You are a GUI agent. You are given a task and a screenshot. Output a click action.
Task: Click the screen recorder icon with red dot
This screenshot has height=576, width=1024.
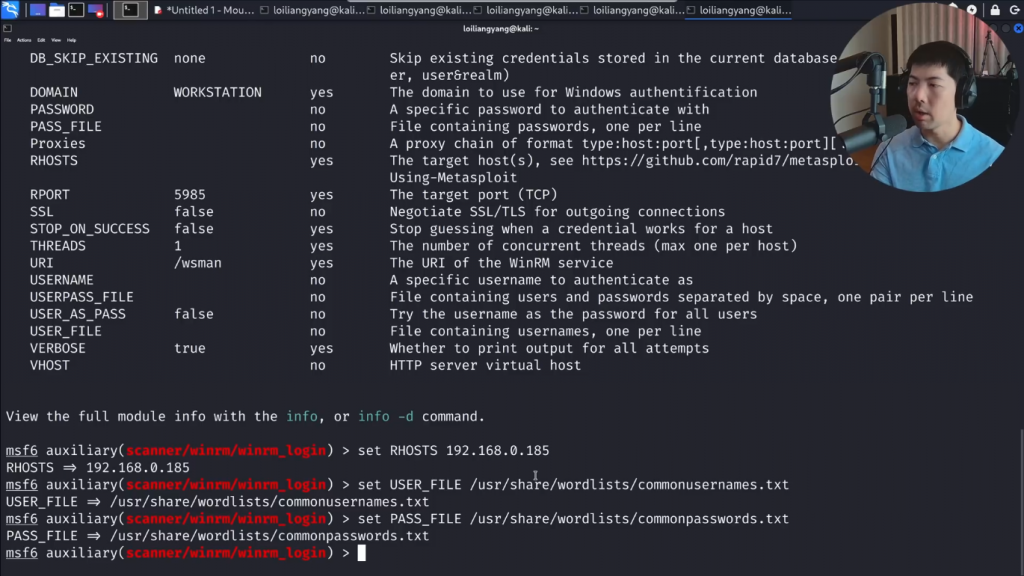[x=96, y=10]
